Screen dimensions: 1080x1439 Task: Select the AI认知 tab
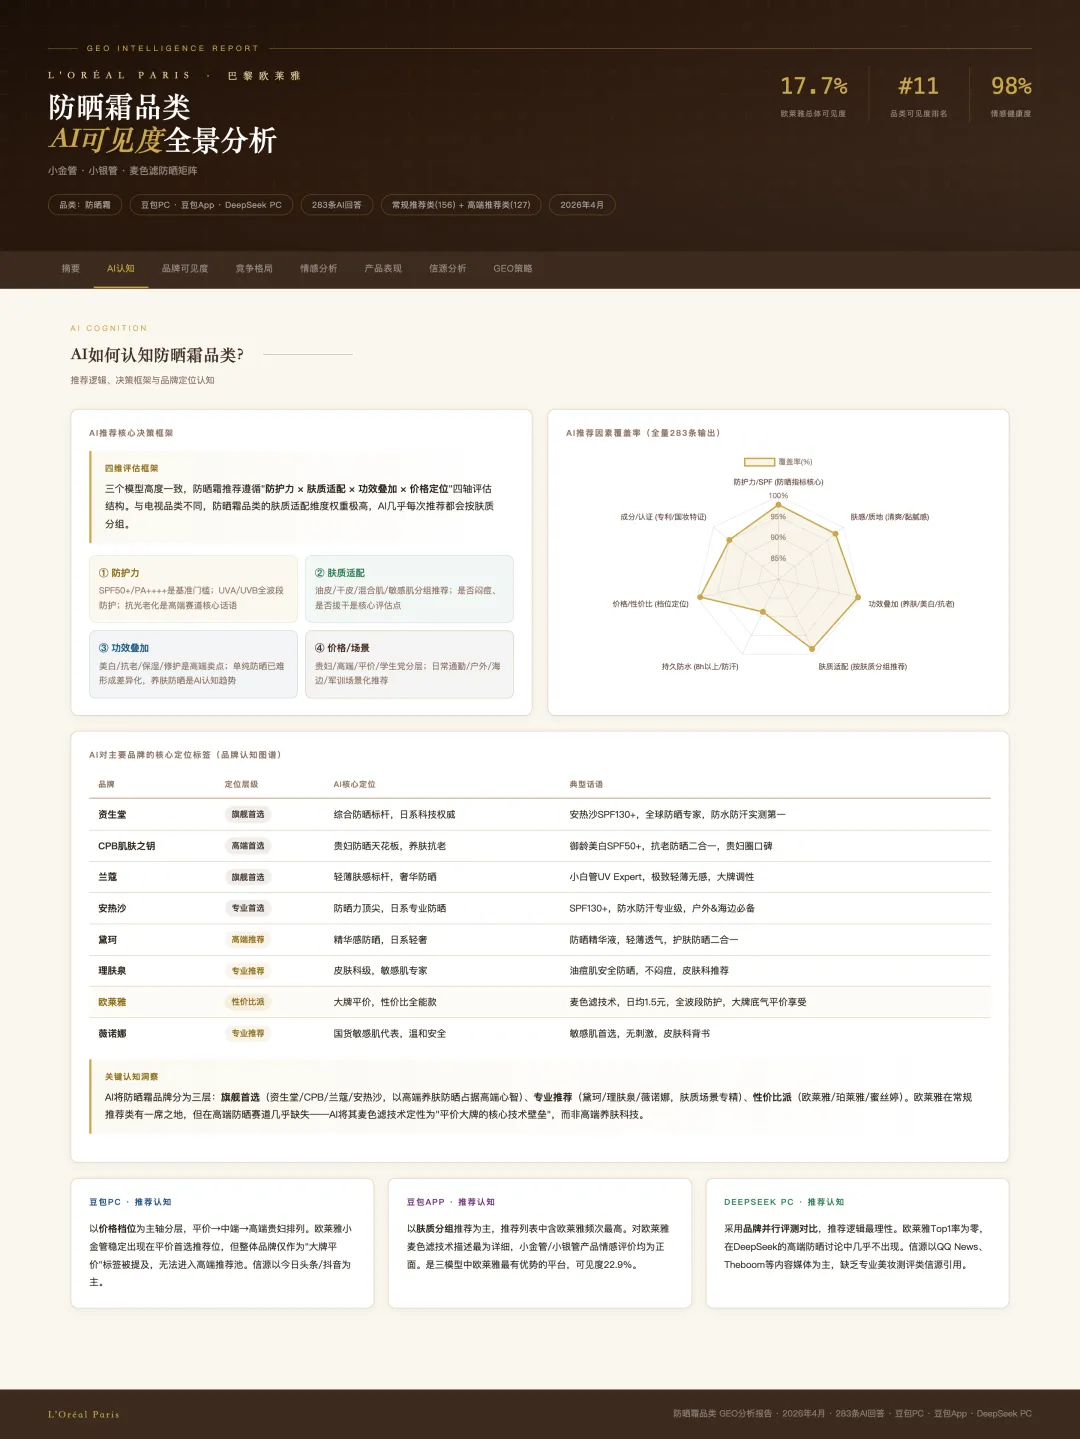point(121,269)
